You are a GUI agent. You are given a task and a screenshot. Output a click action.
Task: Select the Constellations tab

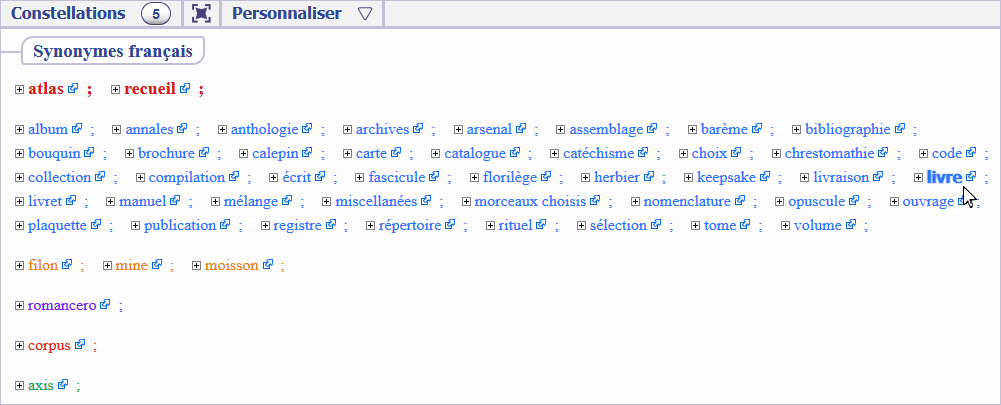68,14
